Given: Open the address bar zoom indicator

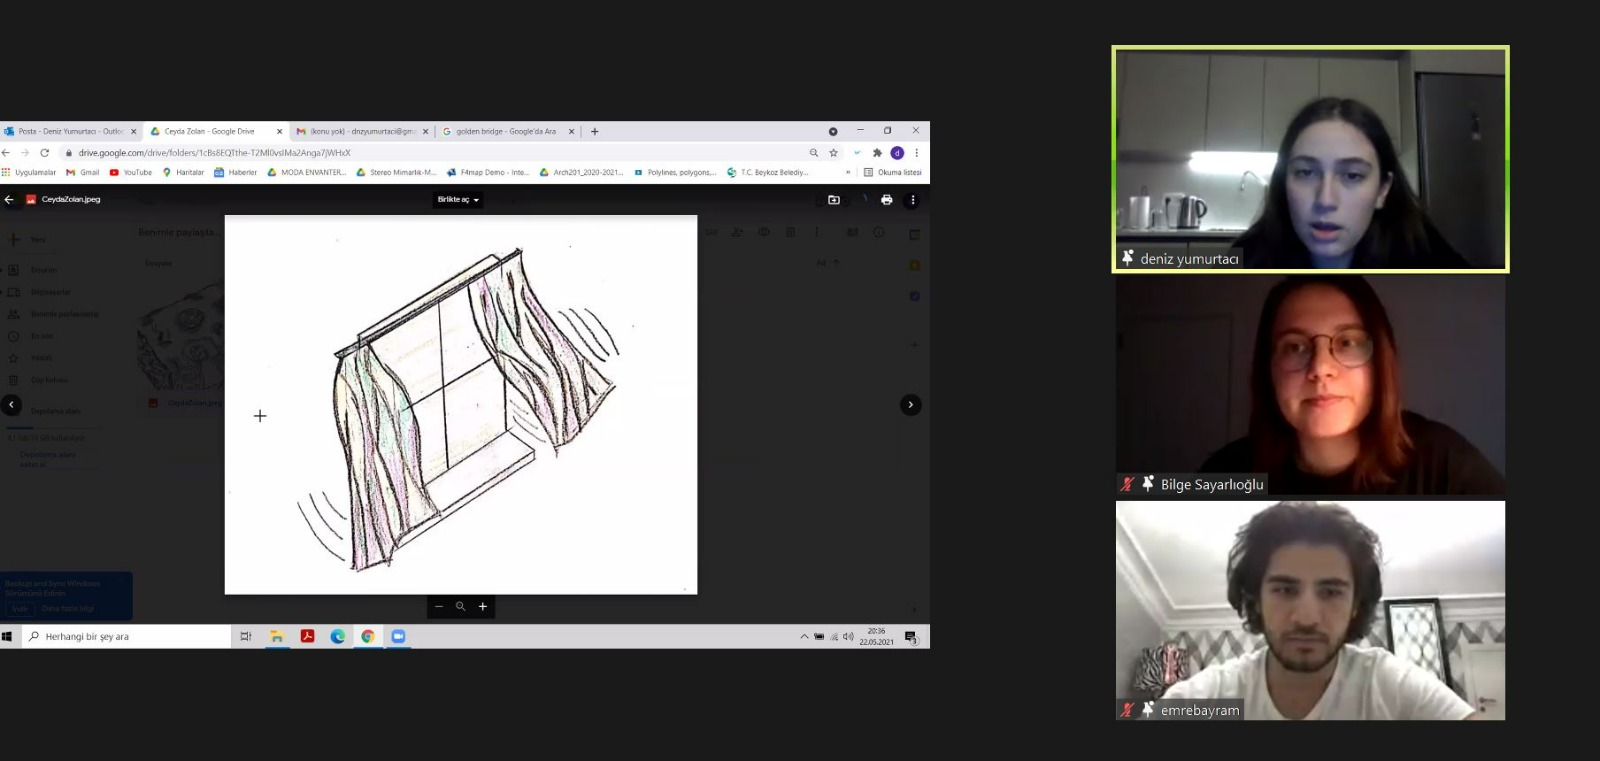Looking at the screenshot, I should point(813,153).
